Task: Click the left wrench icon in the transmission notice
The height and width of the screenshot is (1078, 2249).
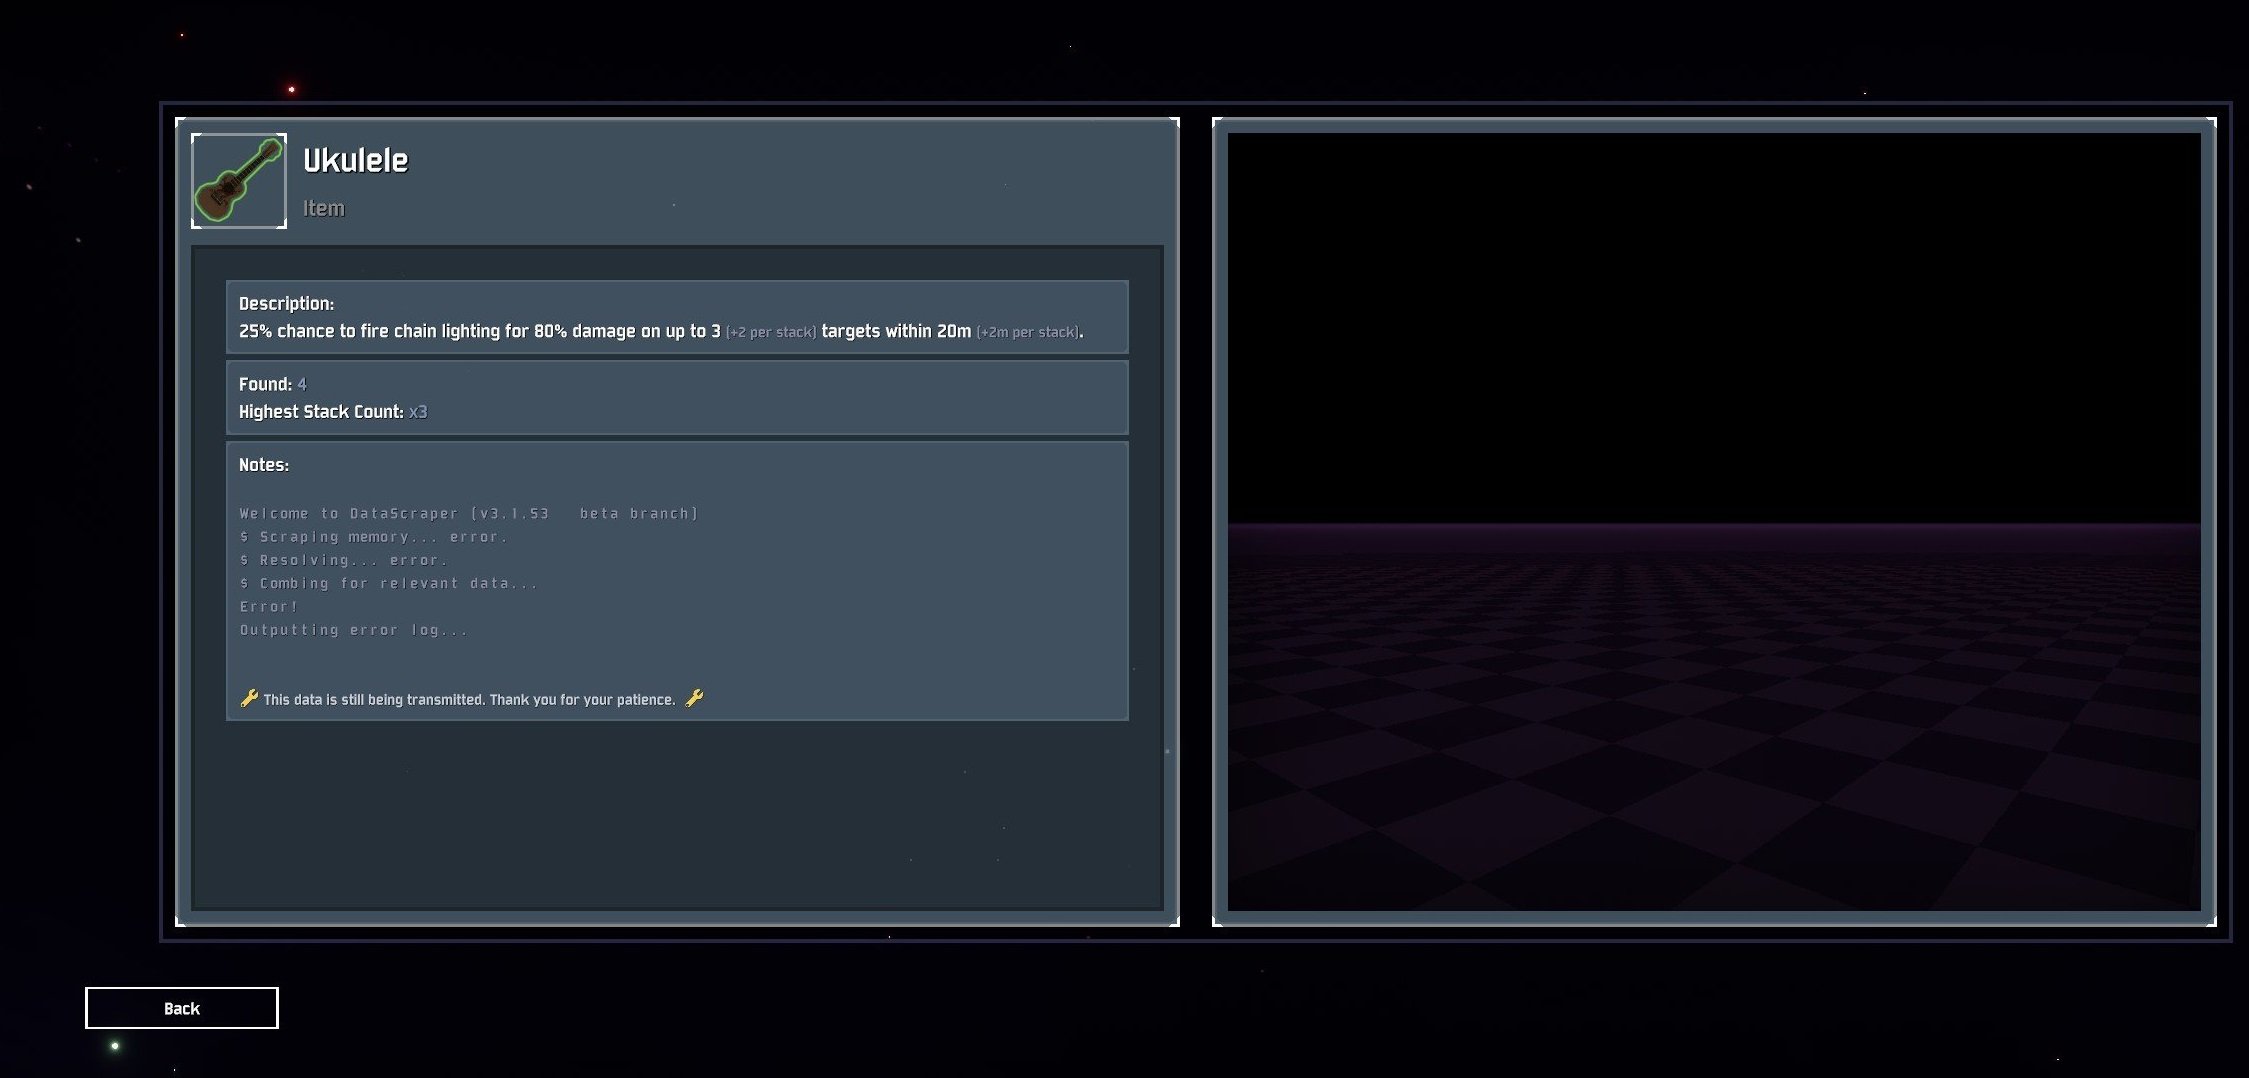Action: click(249, 698)
